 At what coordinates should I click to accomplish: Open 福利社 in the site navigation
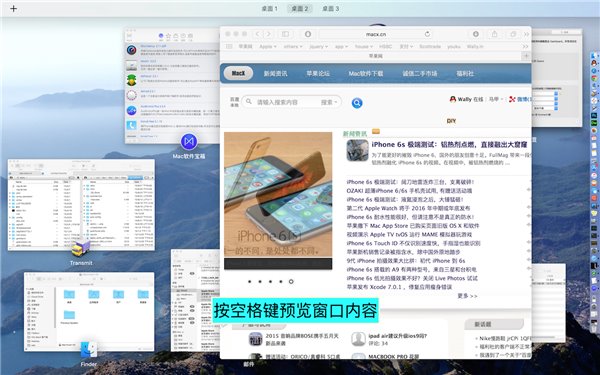[465, 73]
